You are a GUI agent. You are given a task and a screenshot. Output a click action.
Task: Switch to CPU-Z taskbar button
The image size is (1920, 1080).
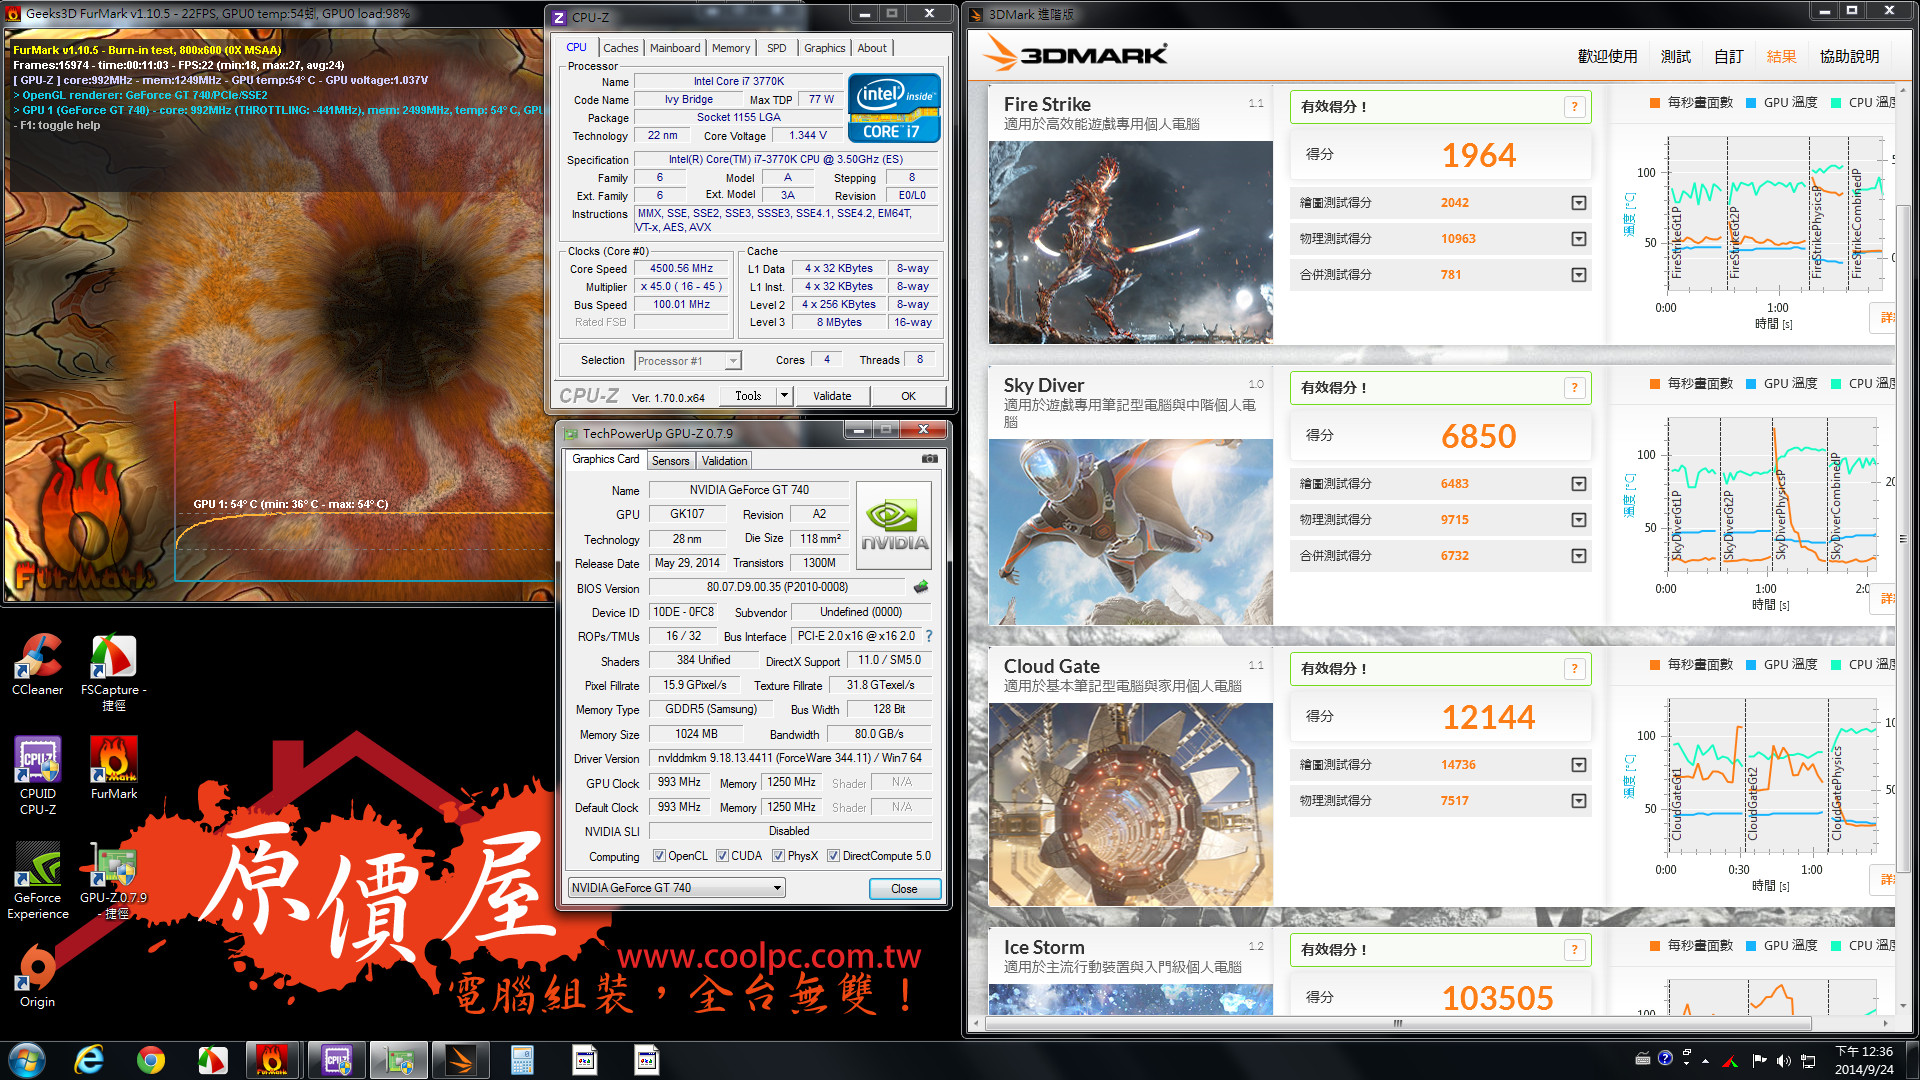point(337,1060)
